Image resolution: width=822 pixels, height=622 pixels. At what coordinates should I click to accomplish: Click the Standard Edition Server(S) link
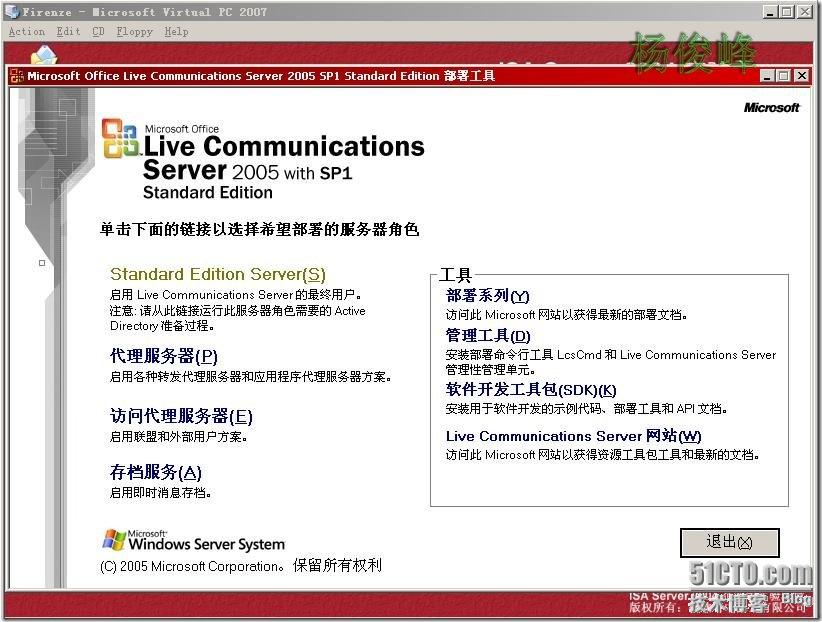click(x=218, y=274)
